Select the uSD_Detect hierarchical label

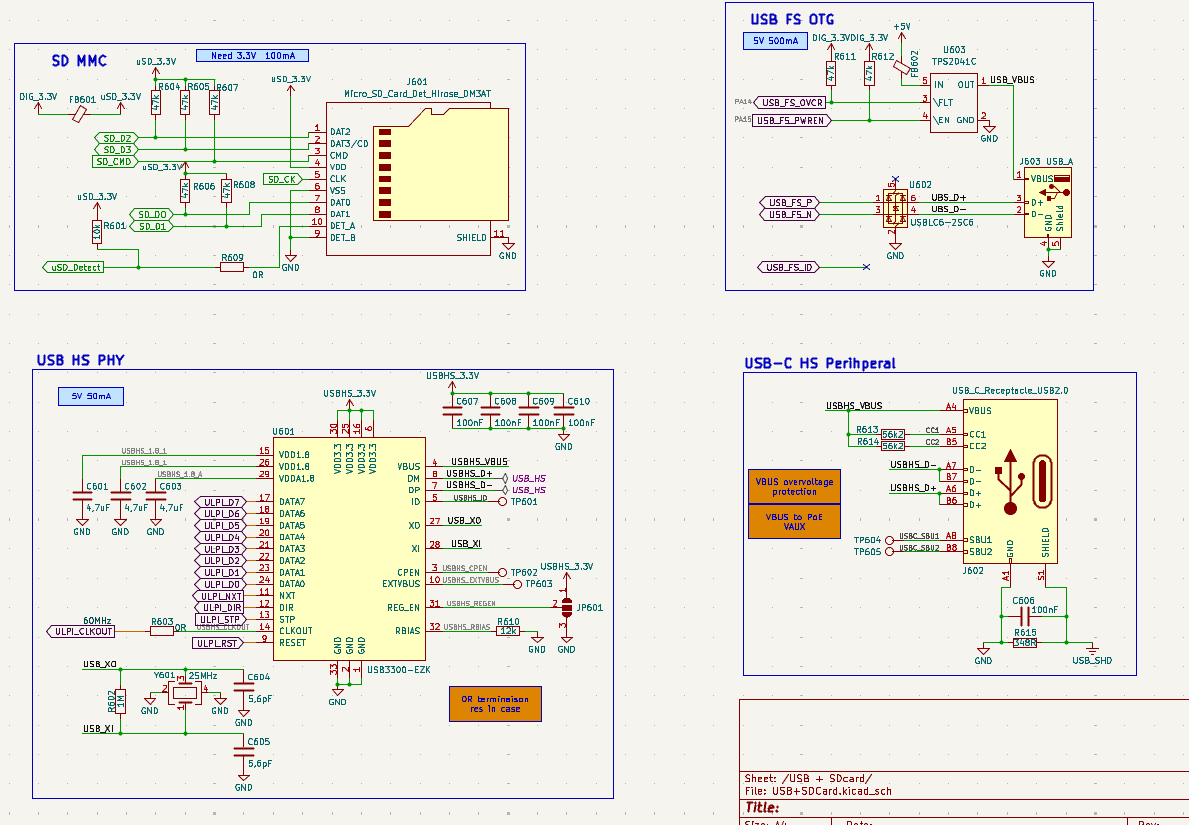(75, 267)
